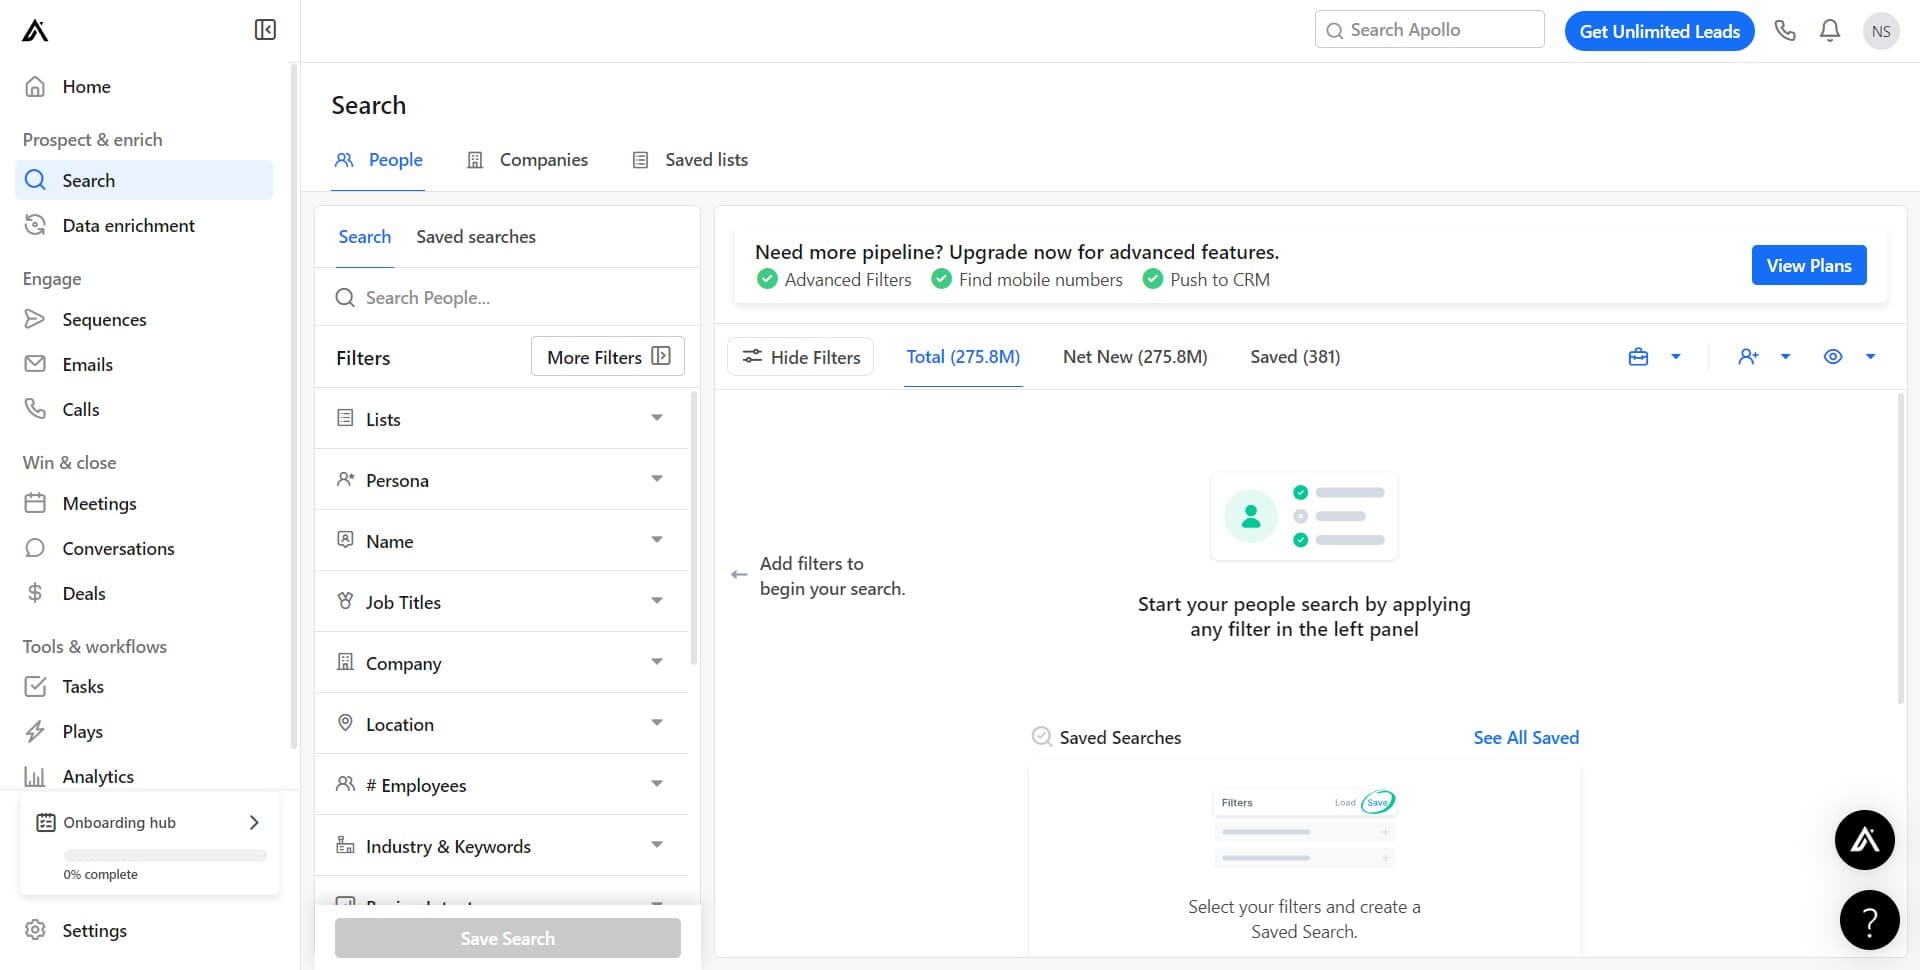Switch to the Companies tab
This screenshot has width=1920, height=970.
pyautogui.click(x=528, y=160)
